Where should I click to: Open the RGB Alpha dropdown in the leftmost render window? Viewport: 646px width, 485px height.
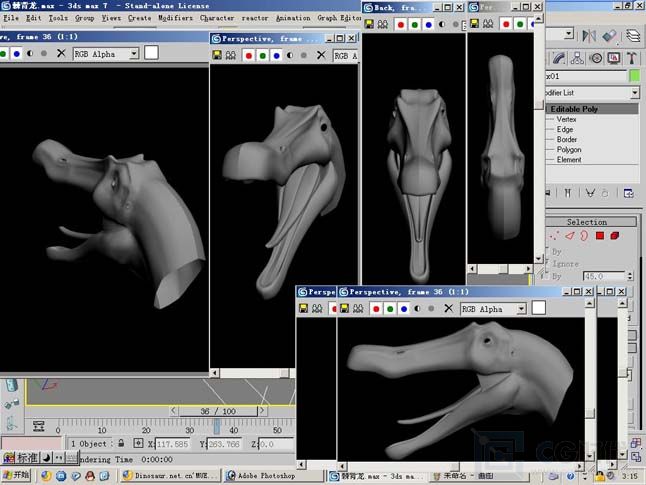coord(134,53)
